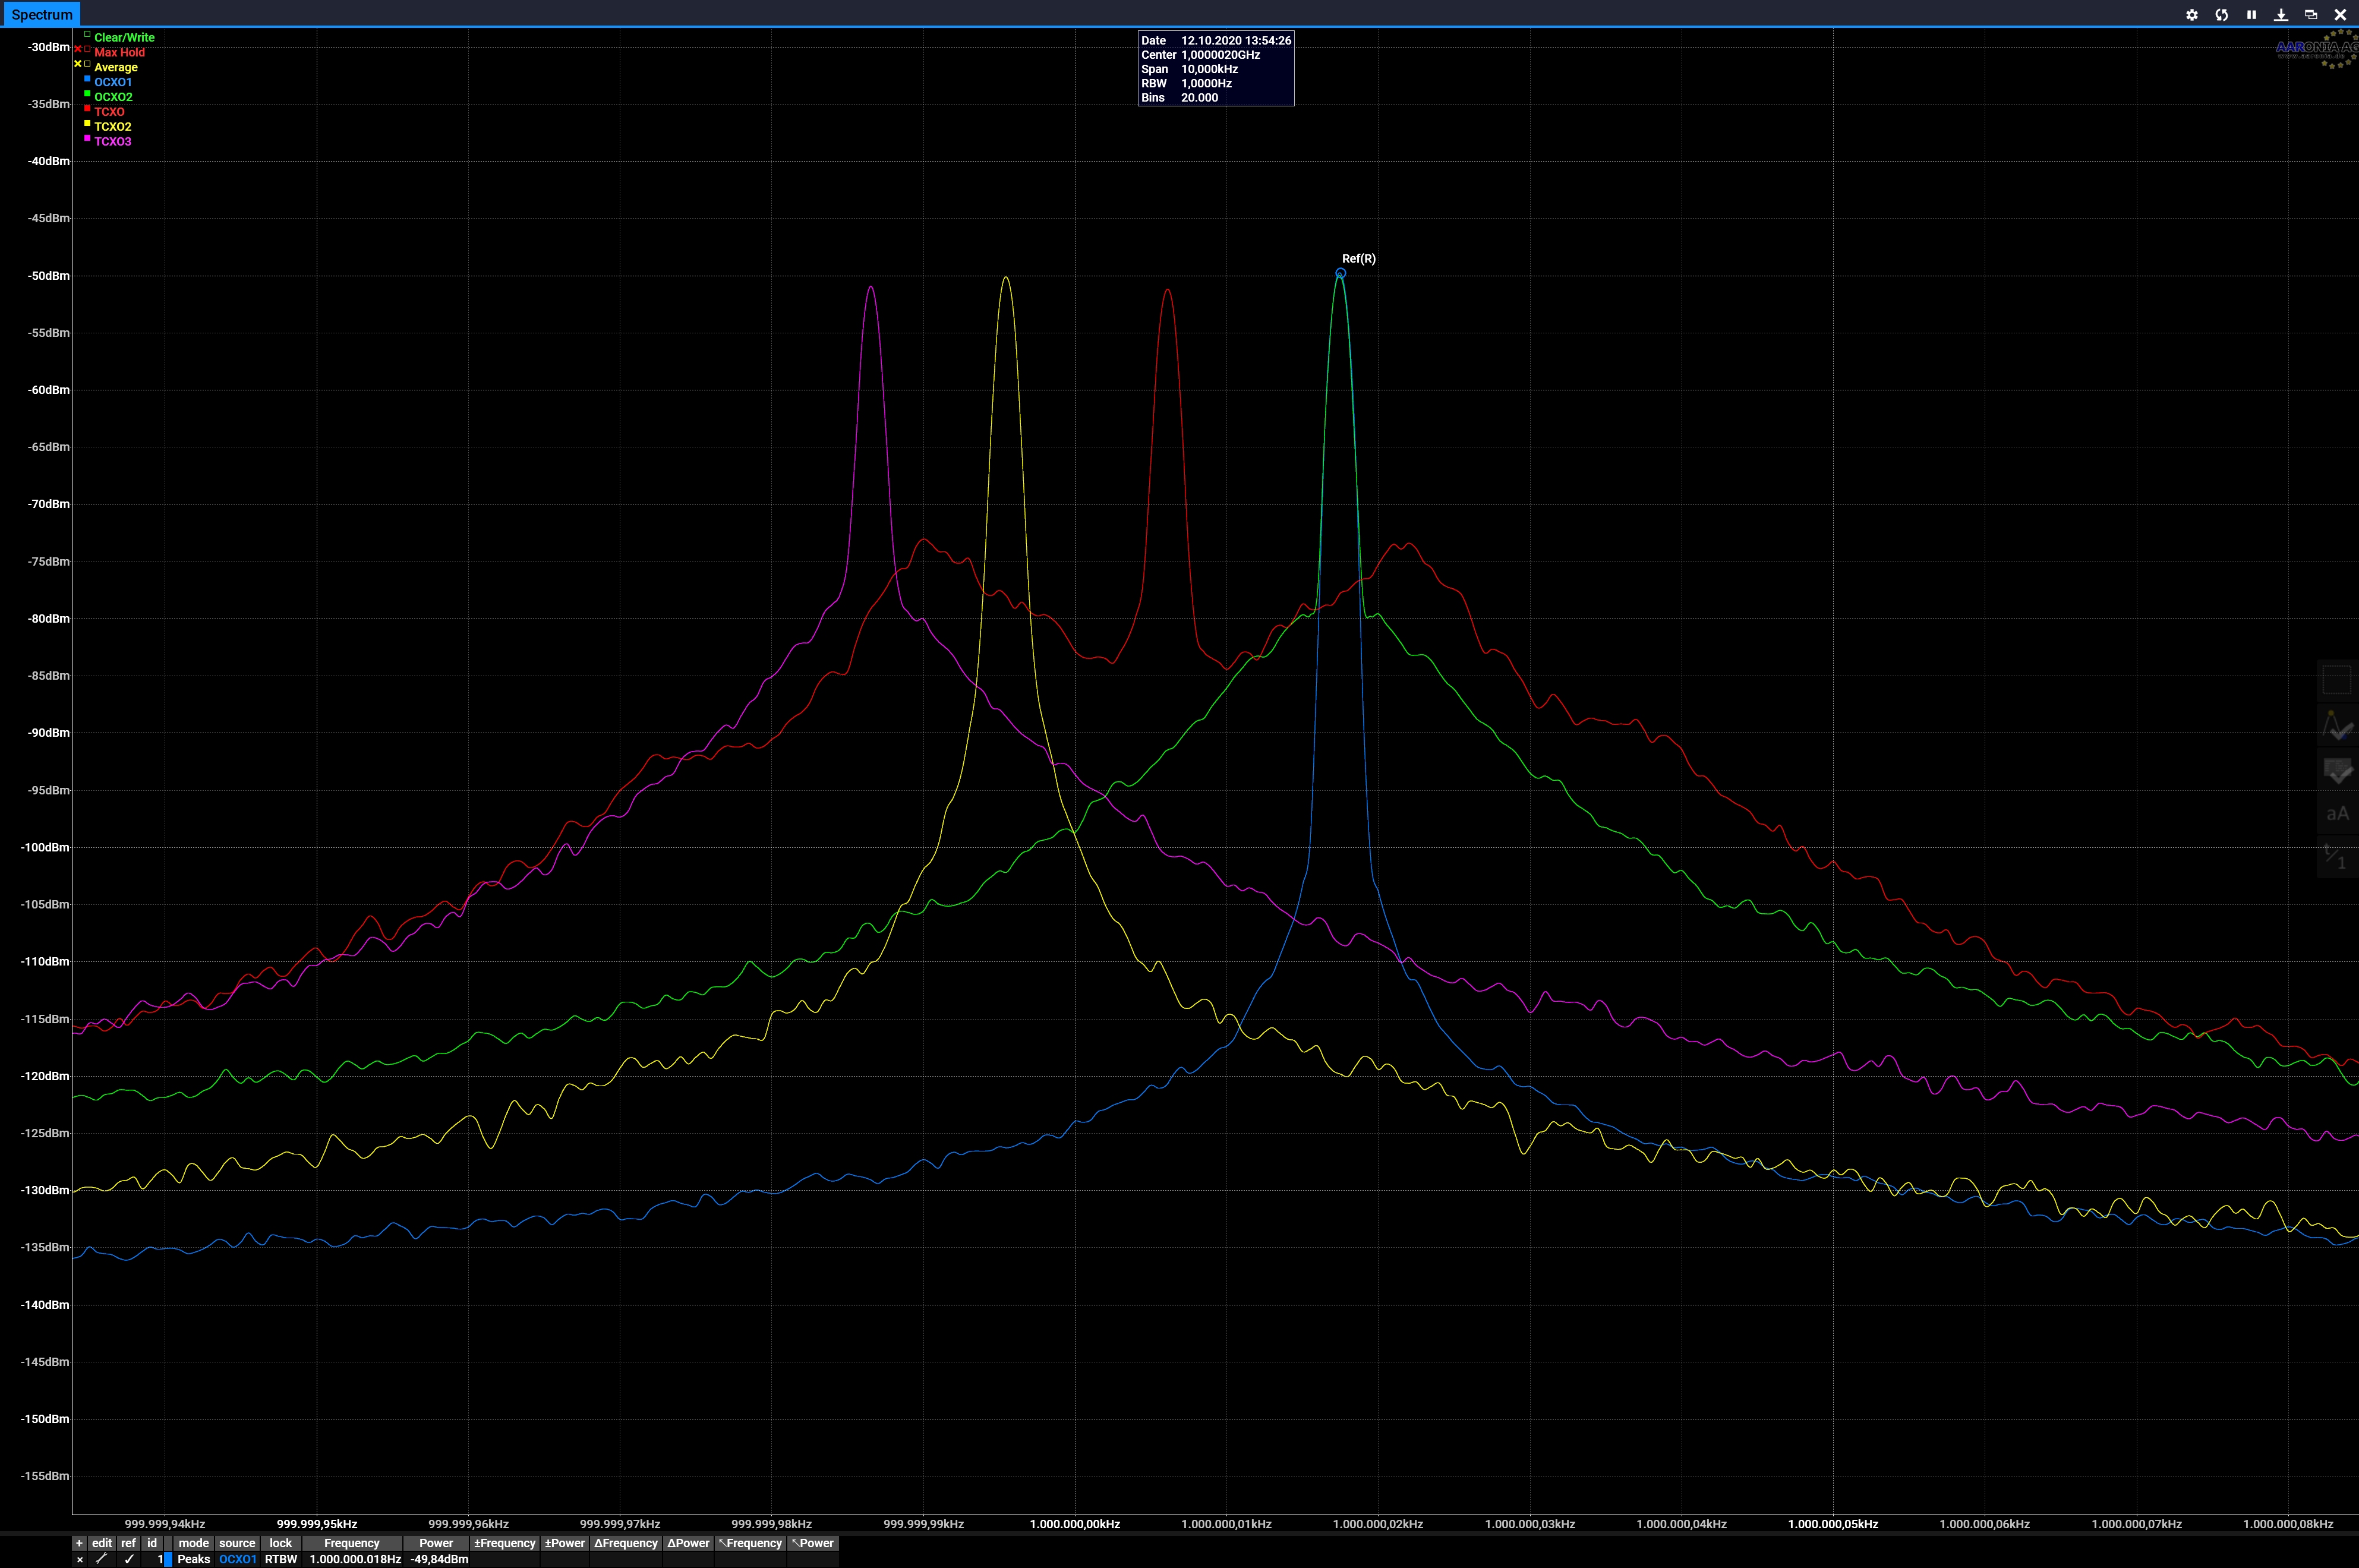Open spectrum settings gear icon
2359x1568 pixels.
pos(2192,15)
